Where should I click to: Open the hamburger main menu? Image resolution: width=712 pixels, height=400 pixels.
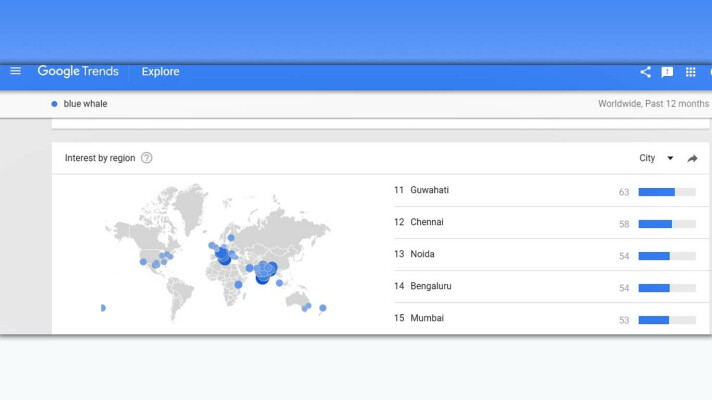pyautogui.click(x=15, y=71)
